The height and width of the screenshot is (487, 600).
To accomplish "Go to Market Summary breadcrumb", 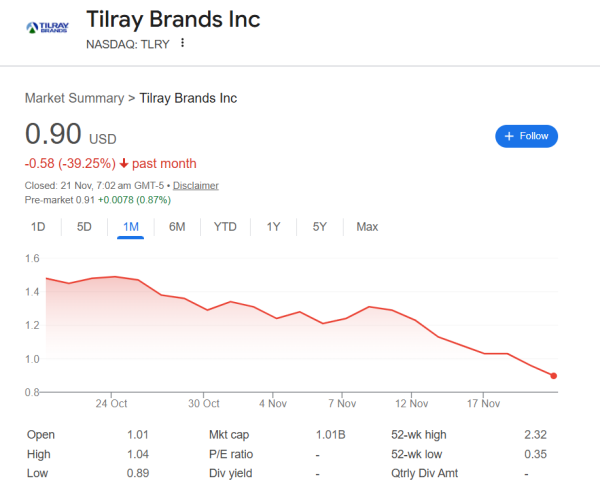I will pyautogui.click(x=75, y=98).
